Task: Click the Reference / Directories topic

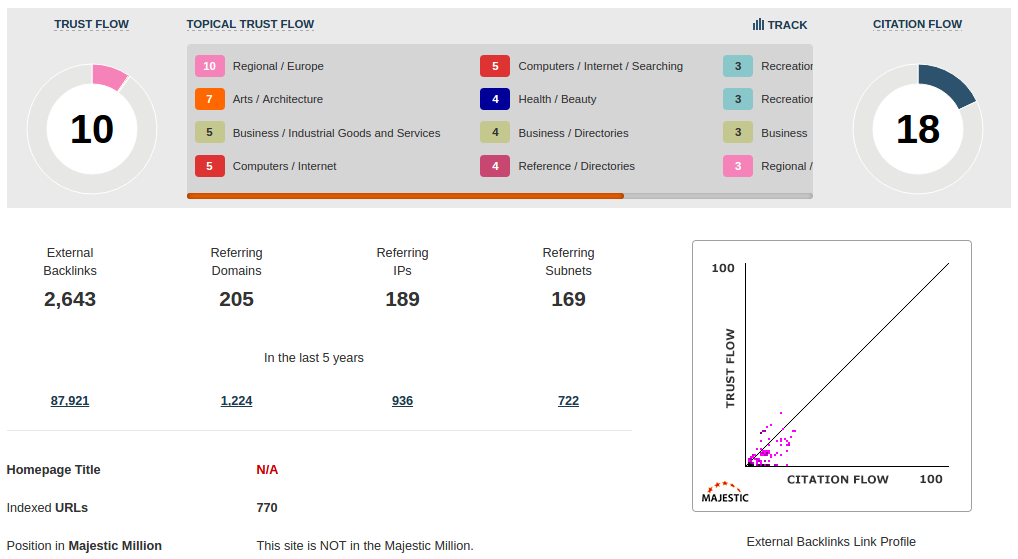Action: tap(576, 166)
